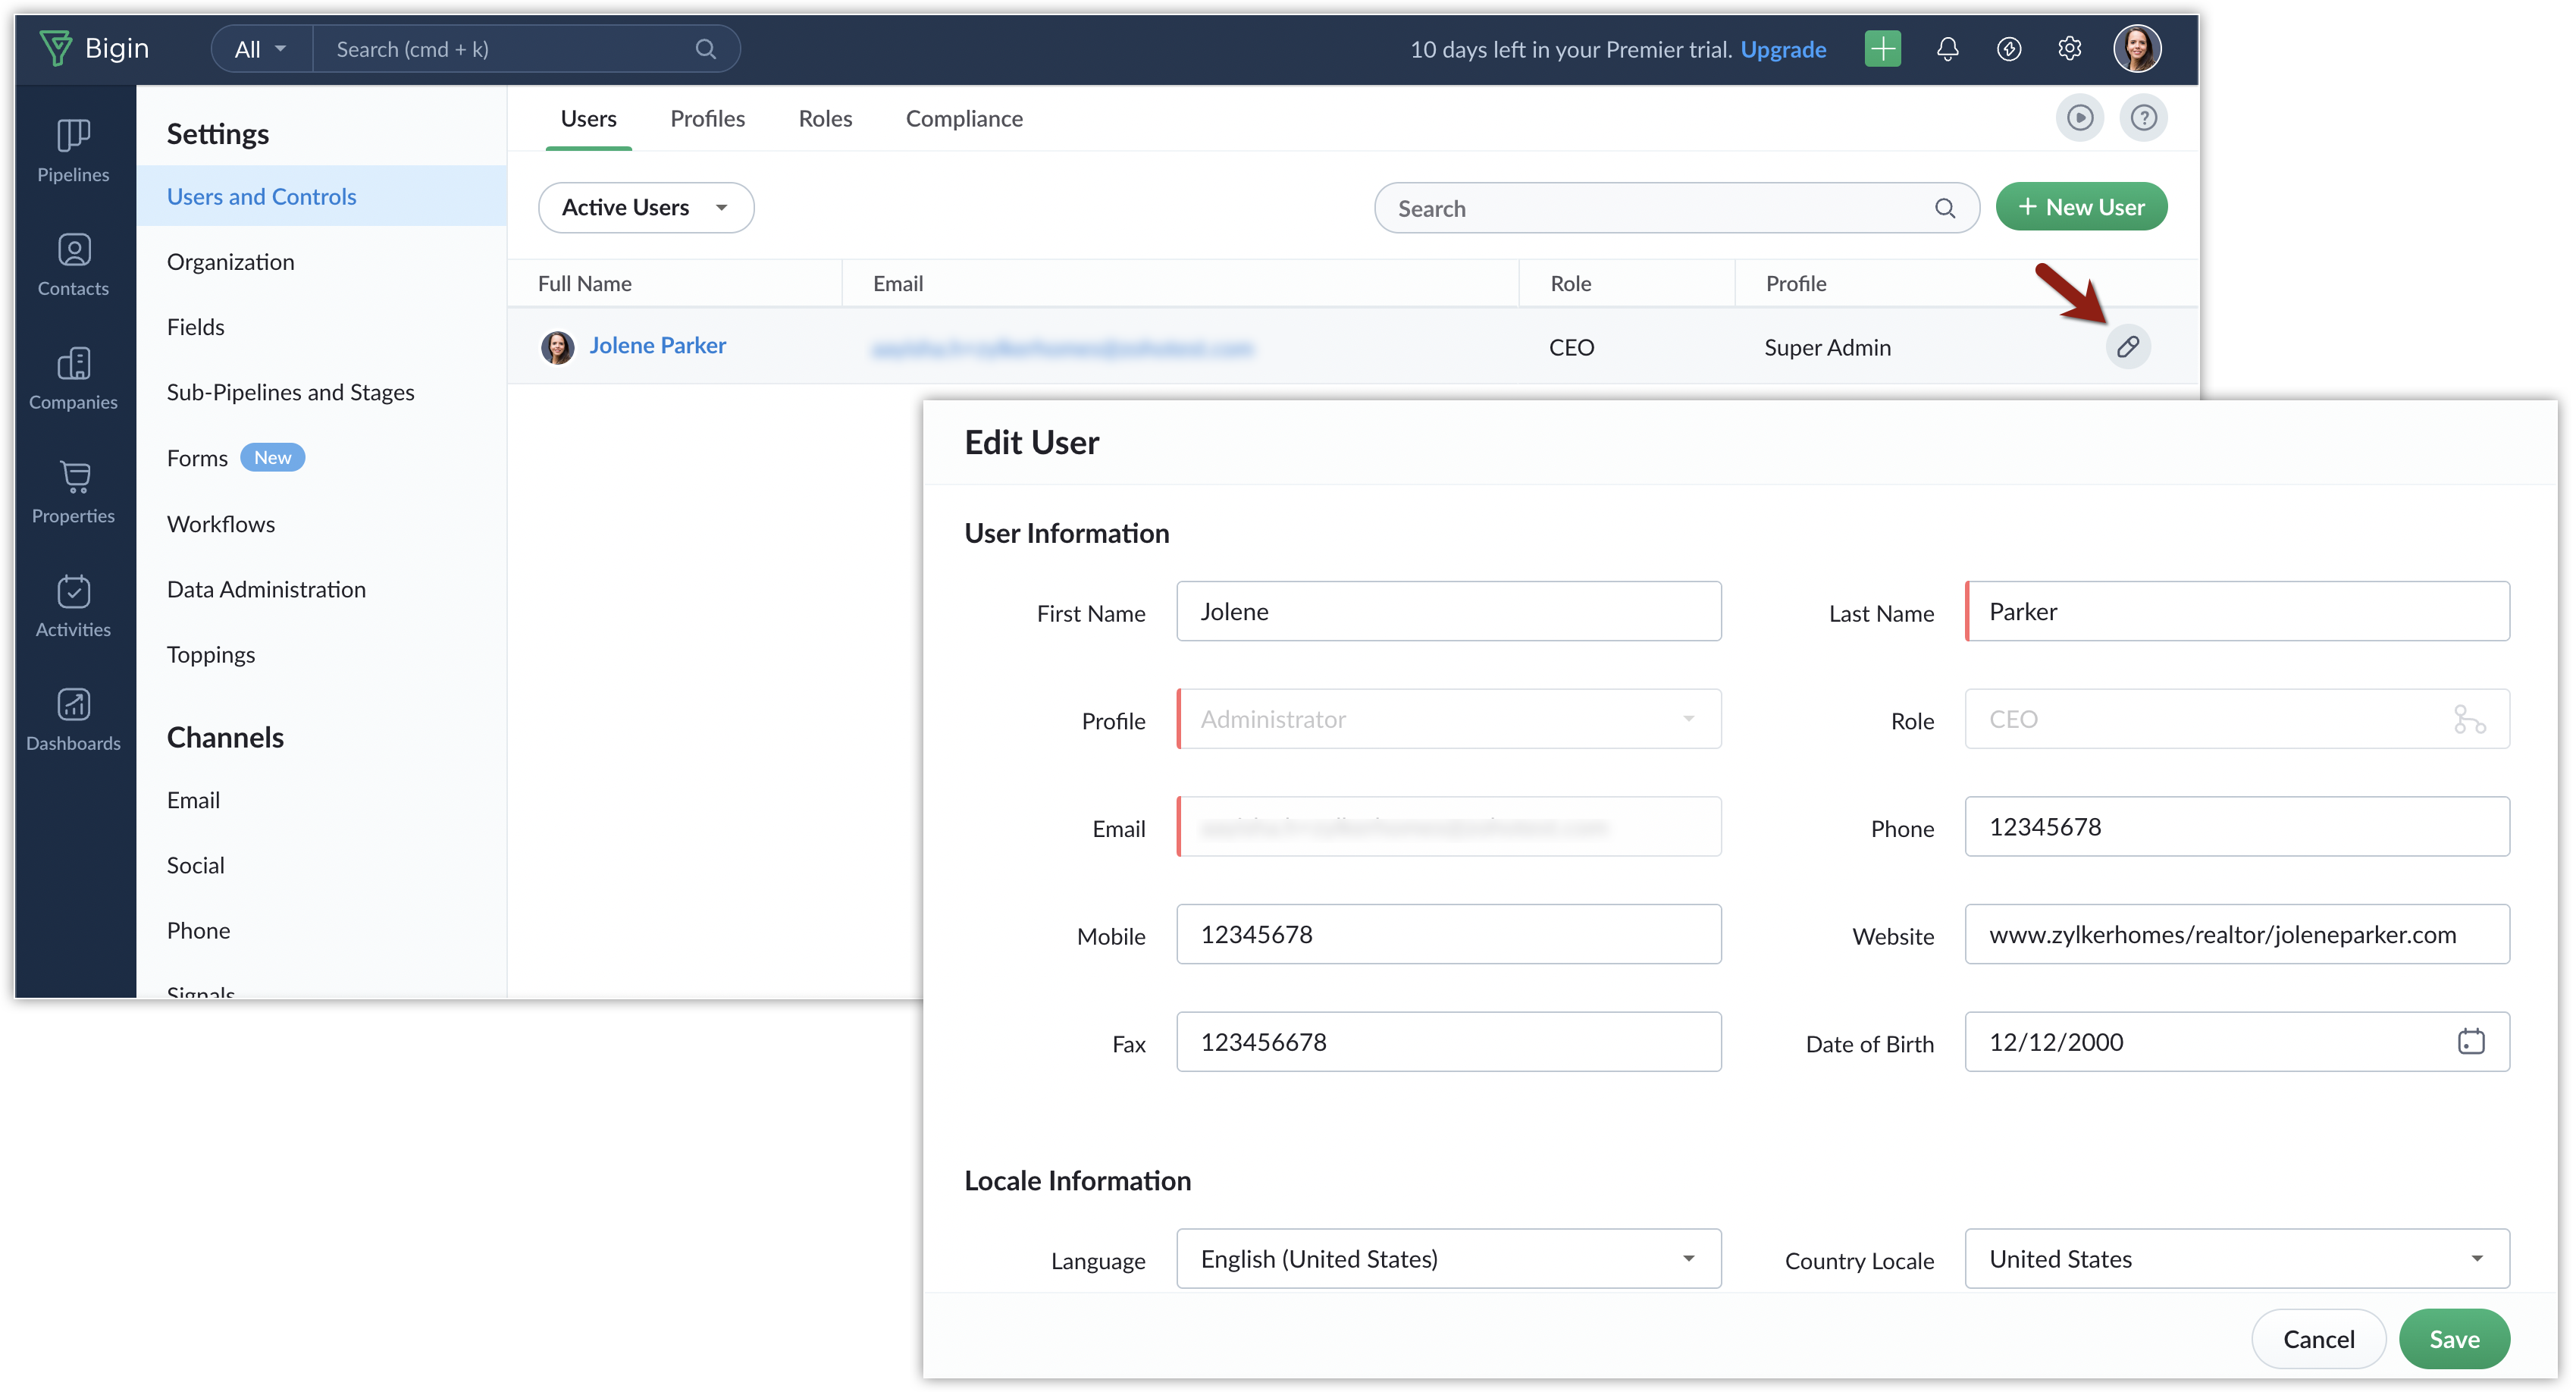This screenshot has height=1392, width=2576.
Task: Click the calendar icon in Date of Birth
Action: click(x=2470, y=1041)
